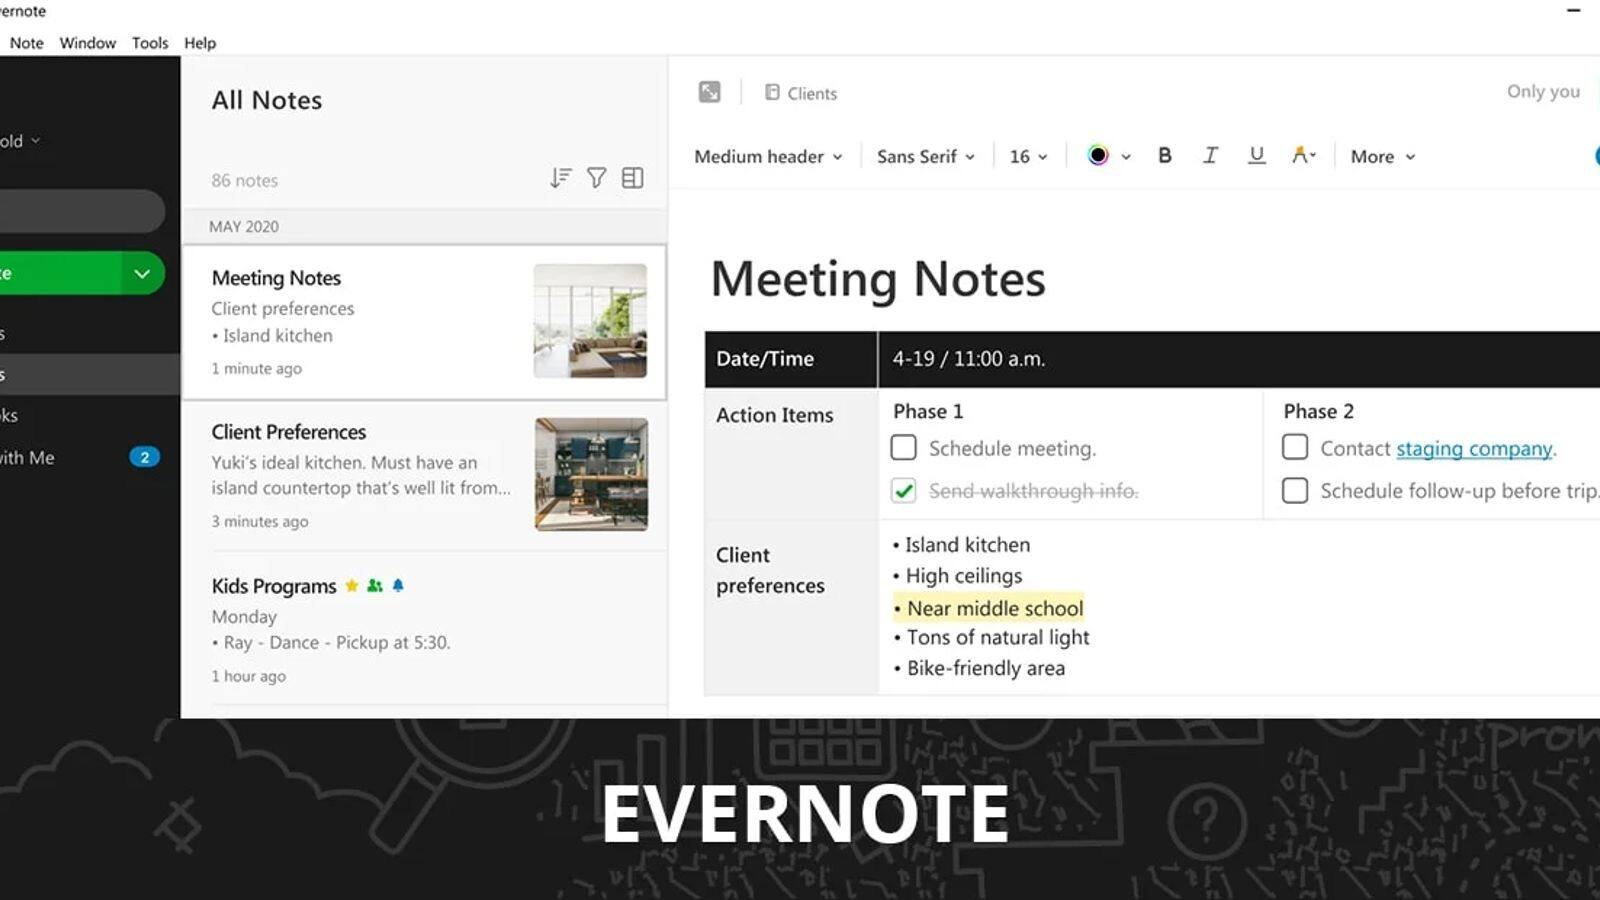Follow the staging company link
1600x900 pixels.
click(1474, 449)
